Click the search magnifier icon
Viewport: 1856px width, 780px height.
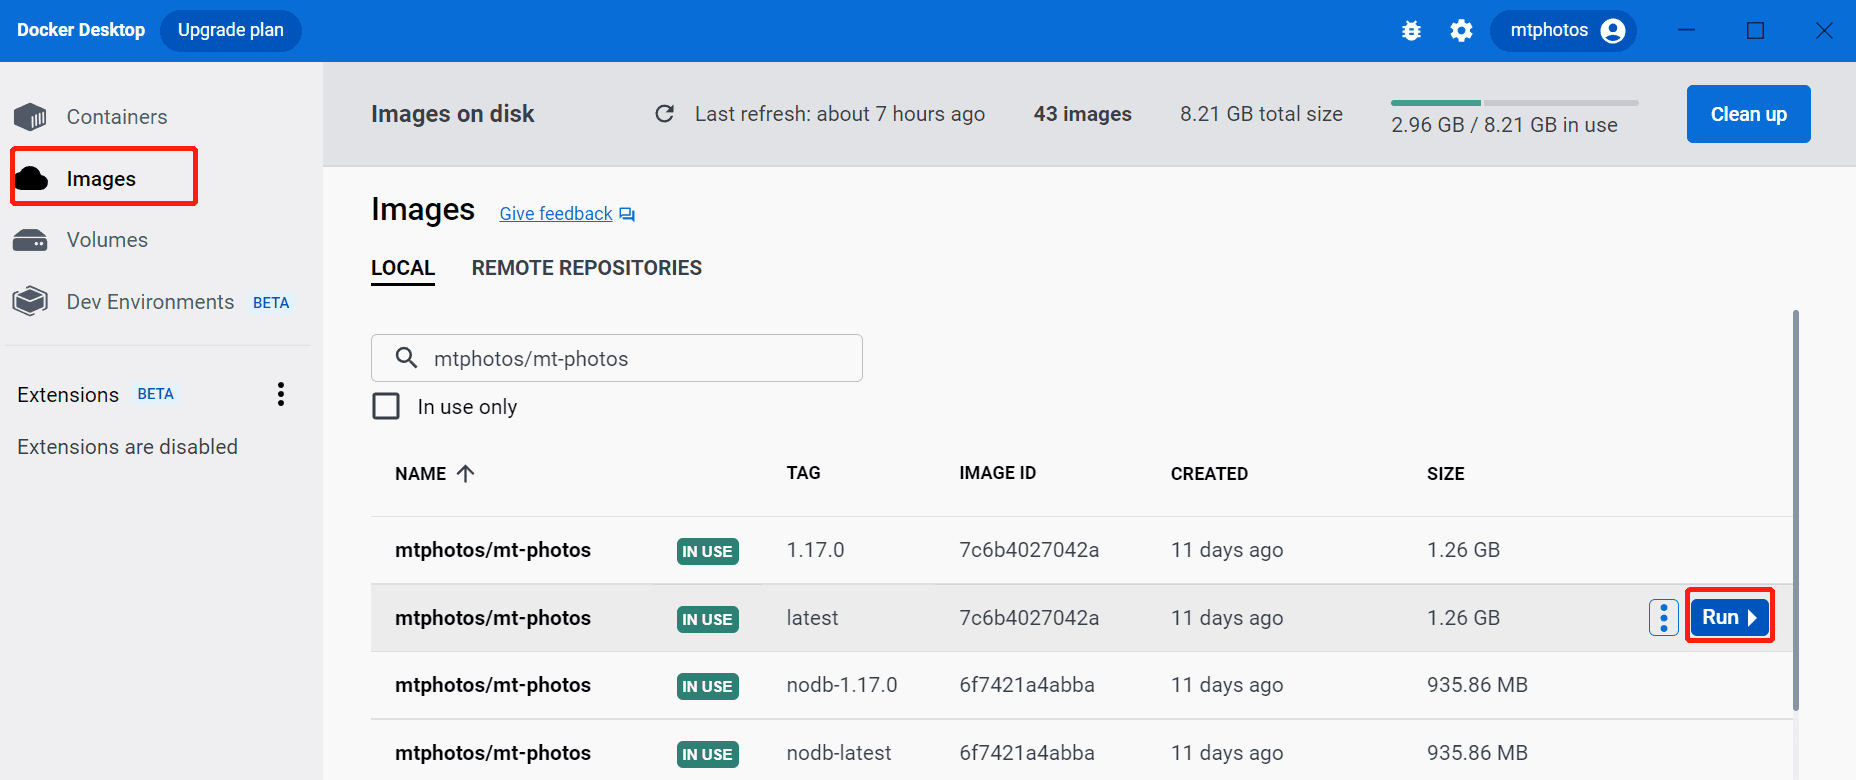click(x=406, y=358)
